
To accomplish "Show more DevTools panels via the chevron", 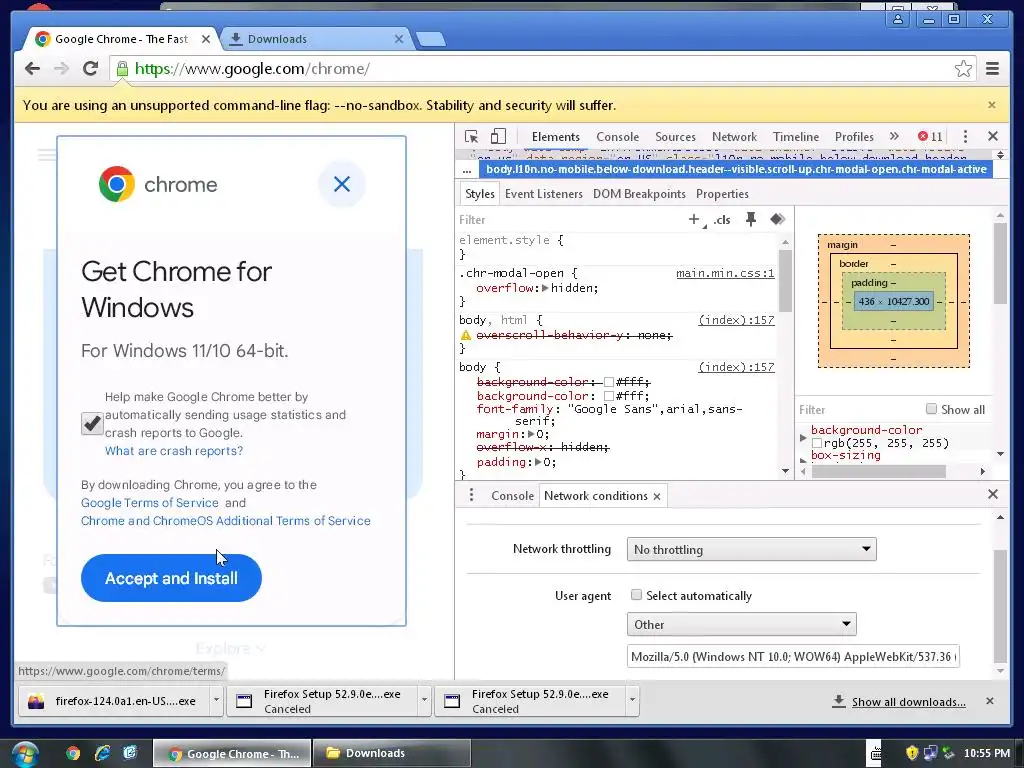I will point(894,136).
